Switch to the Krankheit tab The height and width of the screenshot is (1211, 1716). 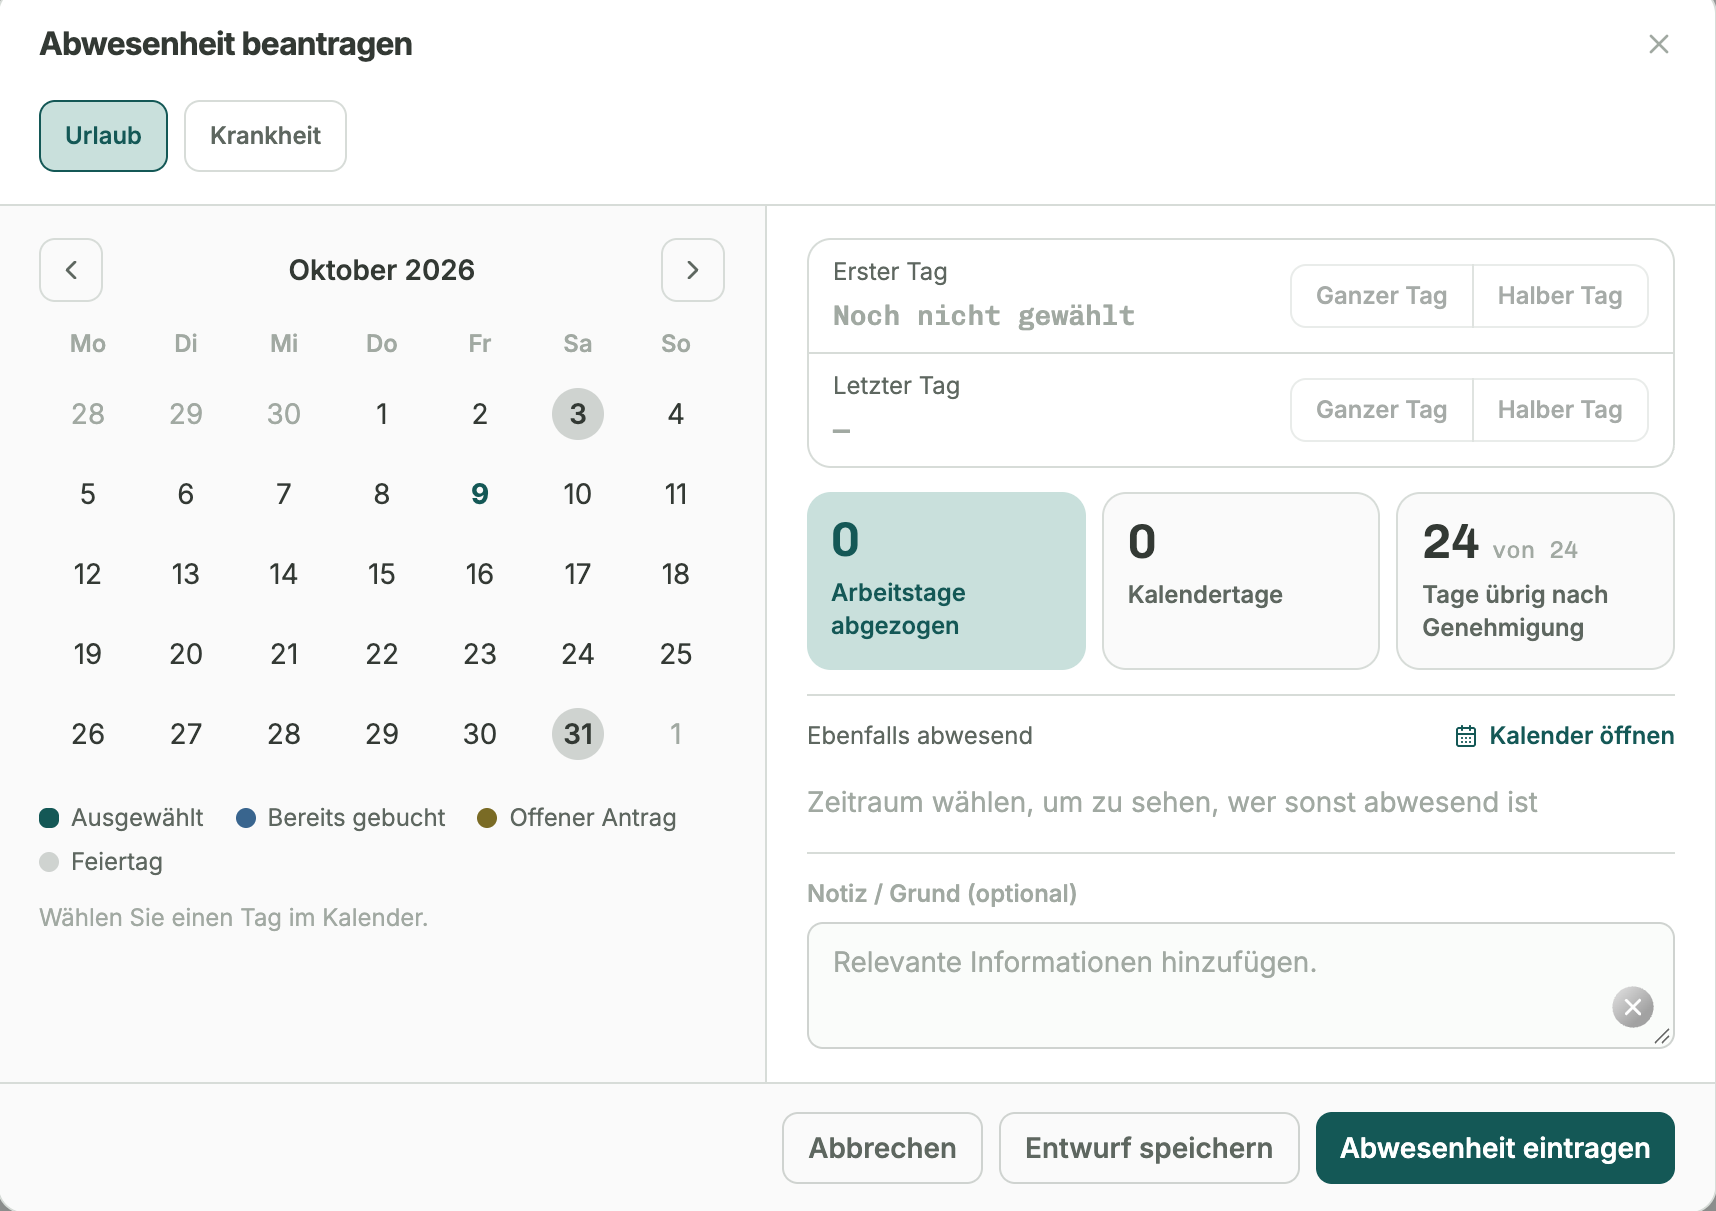[x=266, y=136]
